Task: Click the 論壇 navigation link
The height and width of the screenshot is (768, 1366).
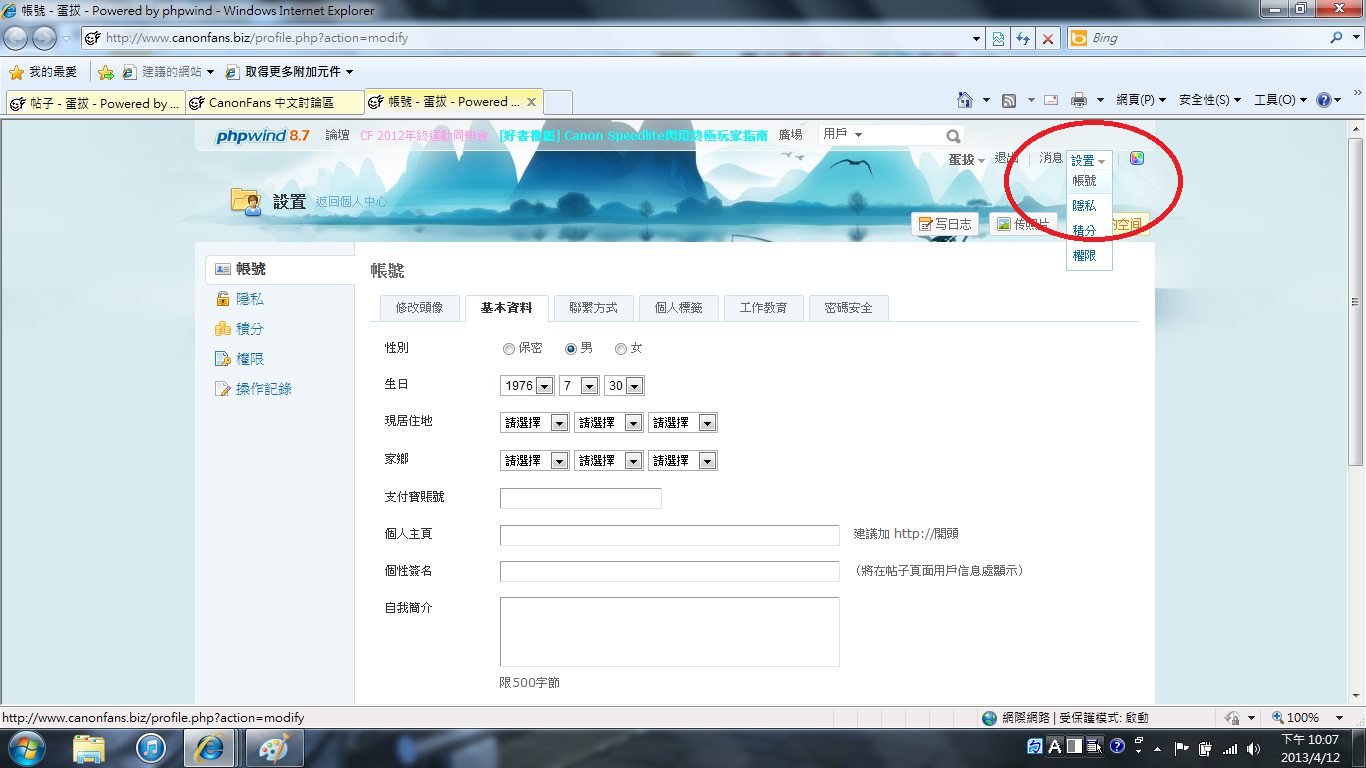Action: (338, 135)
